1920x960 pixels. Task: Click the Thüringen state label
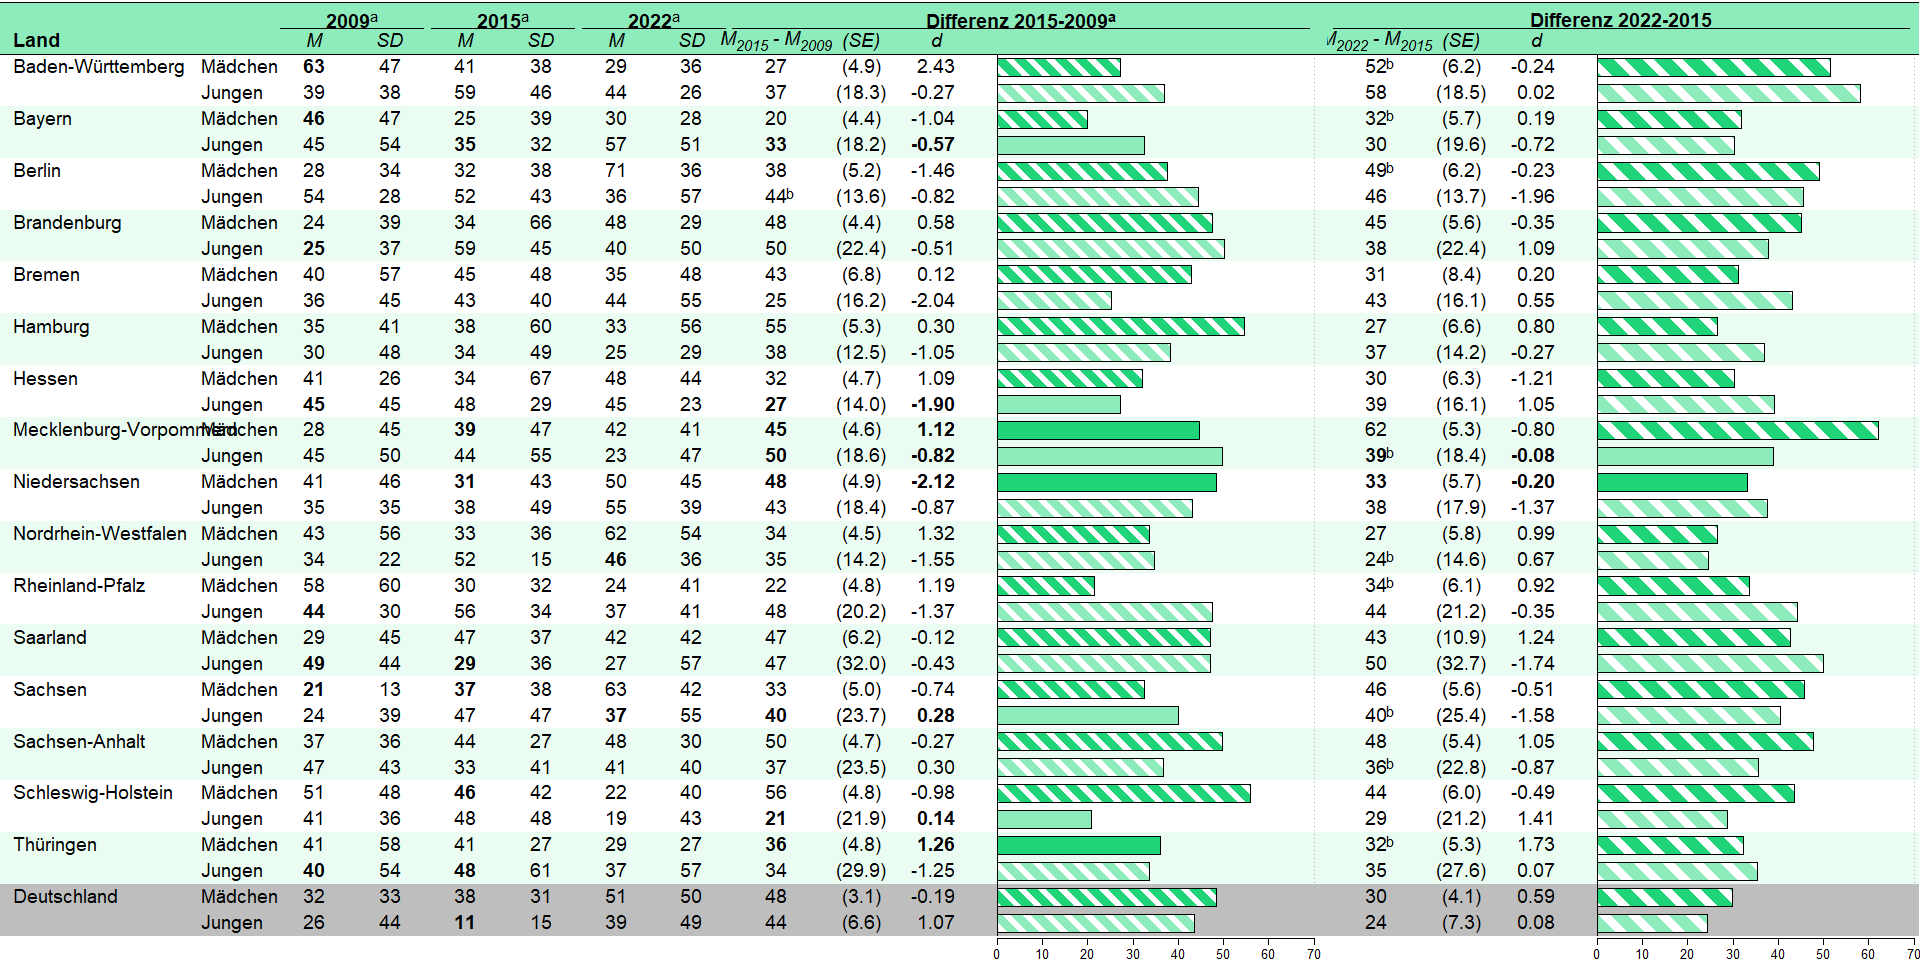(55, 845)
